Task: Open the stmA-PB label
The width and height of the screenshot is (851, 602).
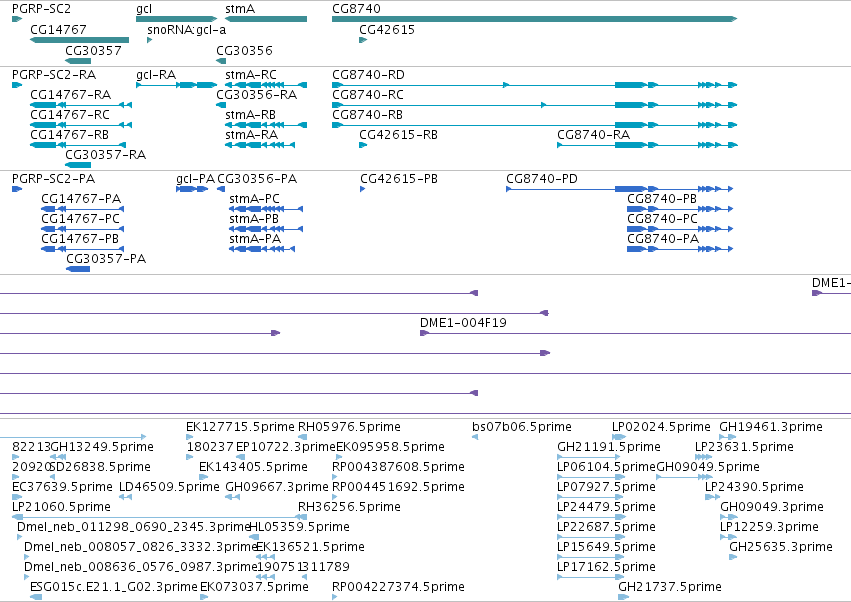Action: [254, 219]
